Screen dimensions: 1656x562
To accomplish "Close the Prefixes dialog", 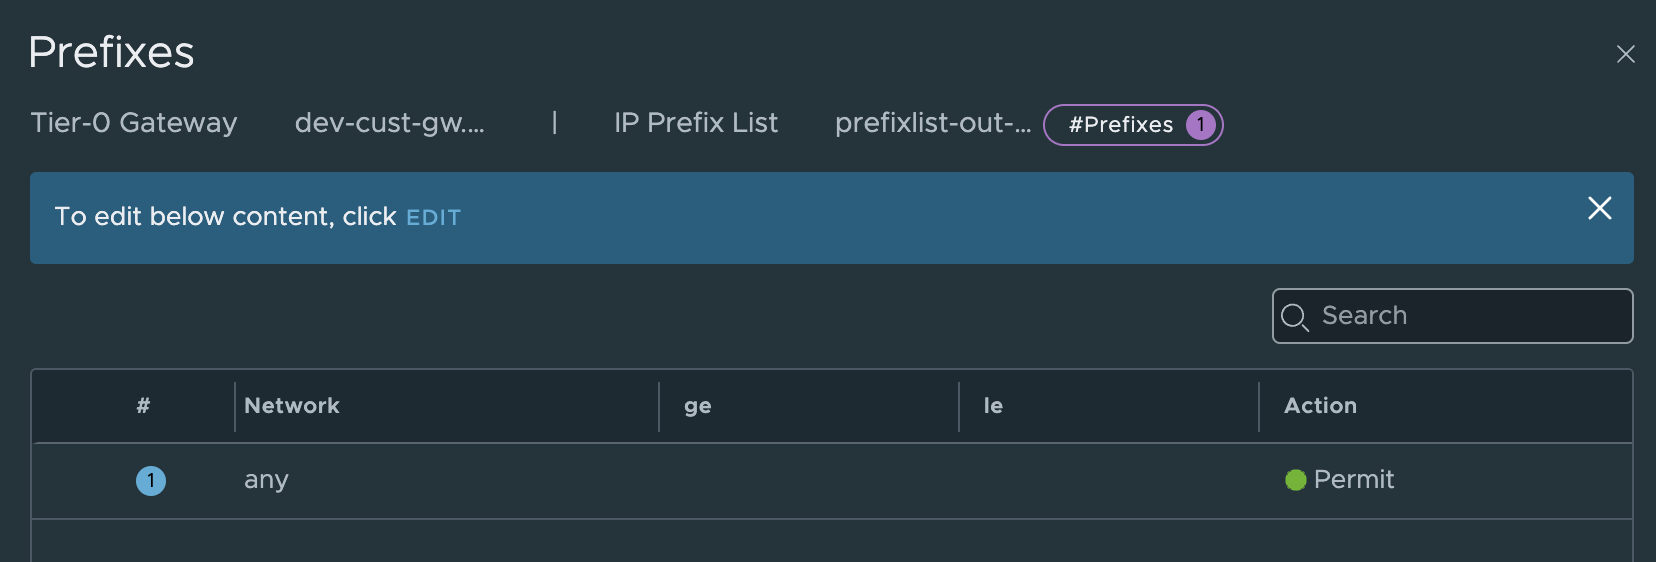I will point(1625,55).
